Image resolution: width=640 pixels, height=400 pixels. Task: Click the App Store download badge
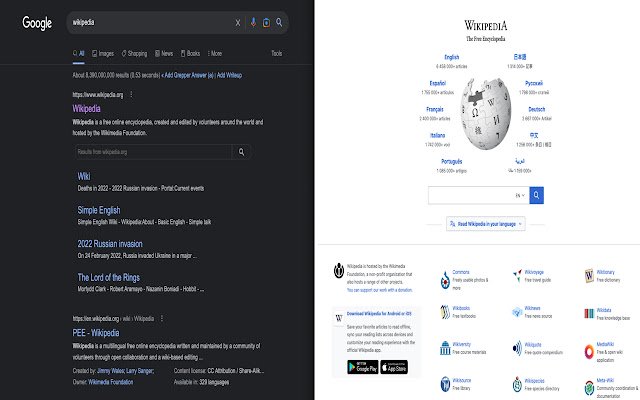coord(394,367)
